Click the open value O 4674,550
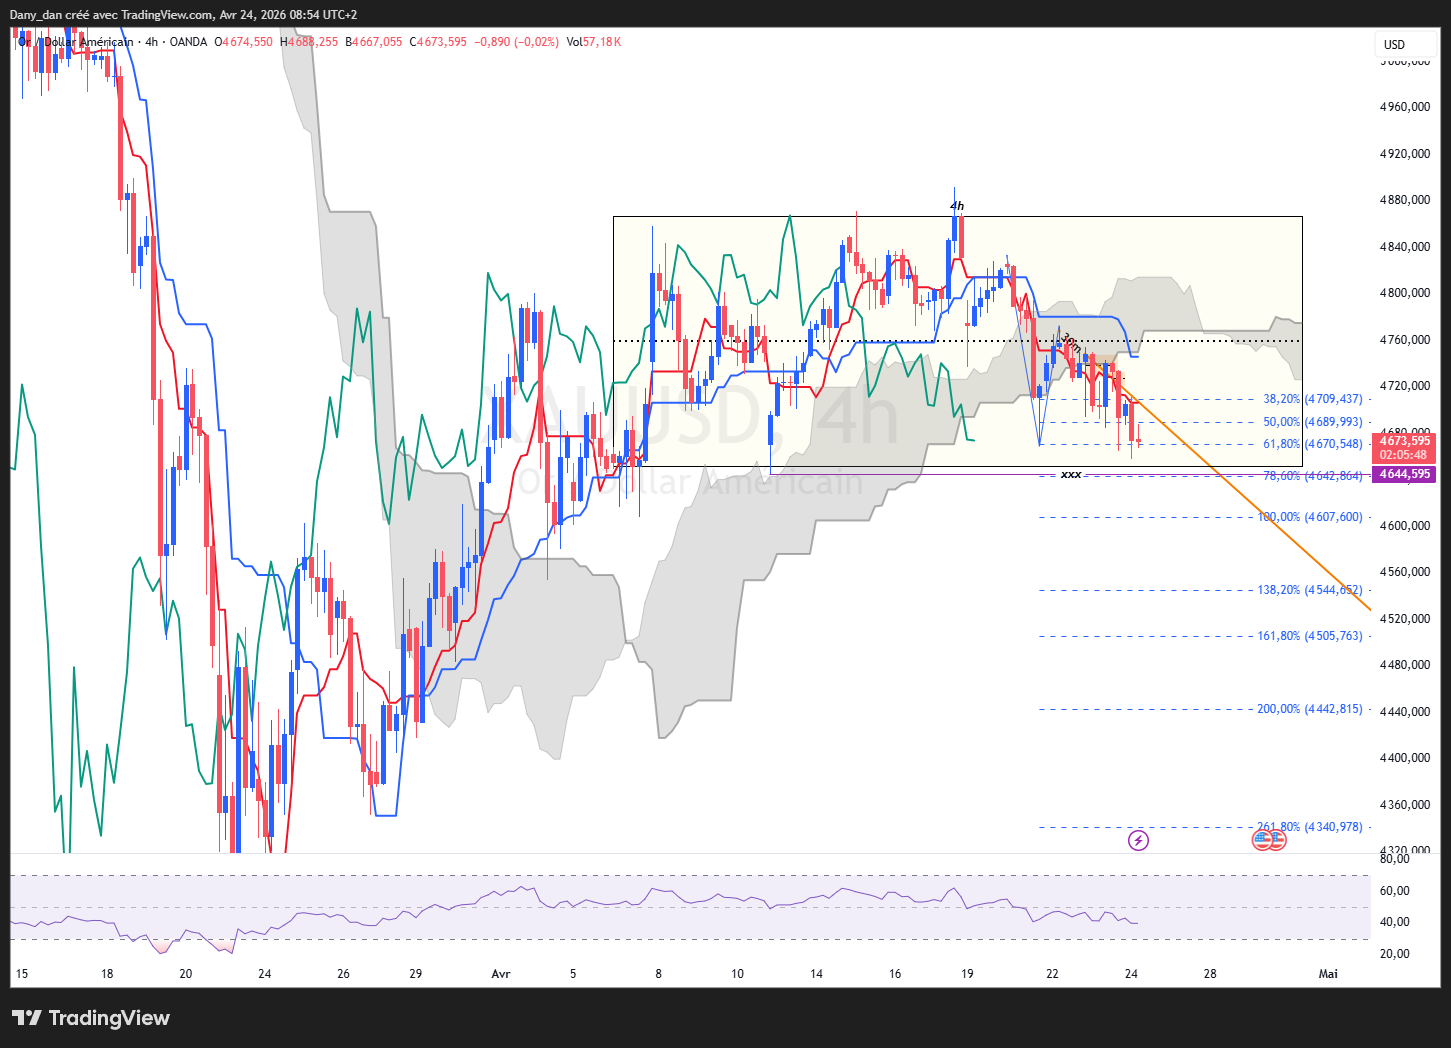1451x1048 pixels. click(244, 42)
